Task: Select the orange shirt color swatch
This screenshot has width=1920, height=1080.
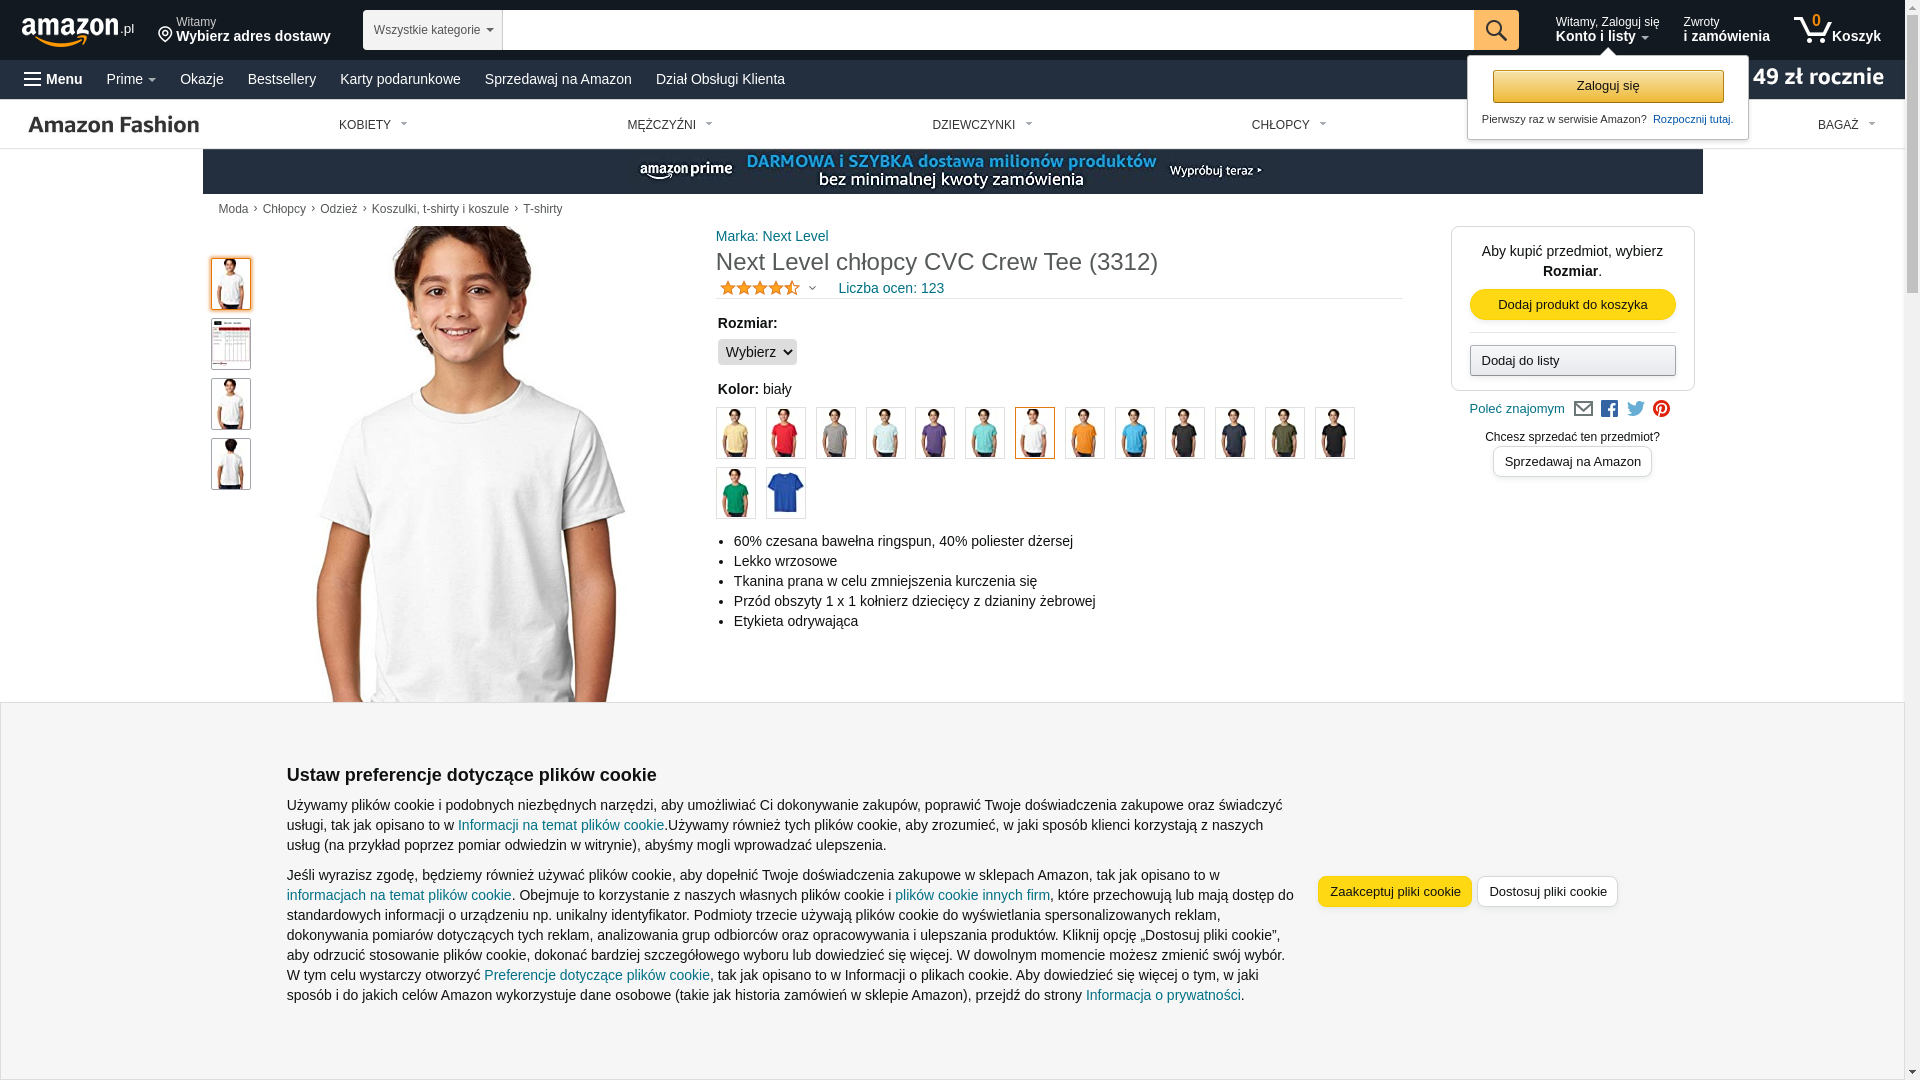Action: point(1084,433)
